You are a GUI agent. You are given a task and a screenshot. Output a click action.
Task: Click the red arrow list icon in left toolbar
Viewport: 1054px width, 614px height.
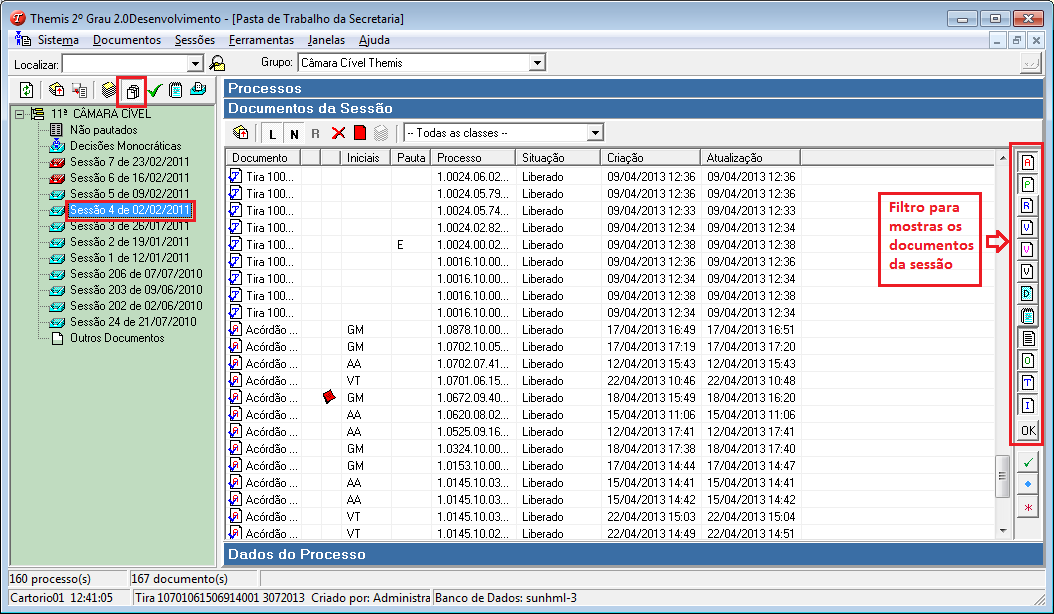pyautogui.click(x=79, y=89)
